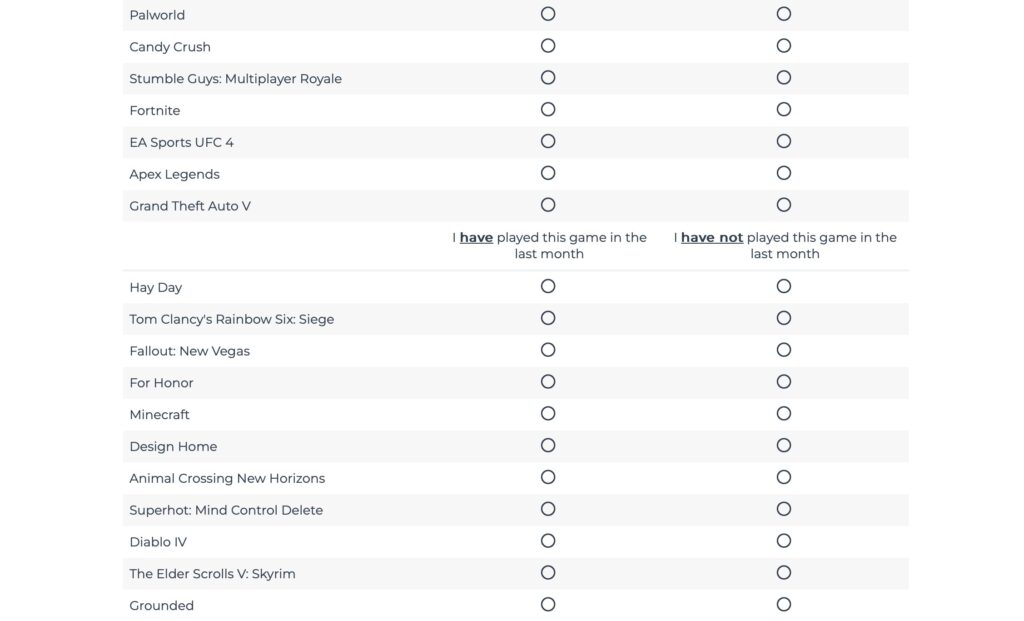
Task: Mark Minecraft as played last month
Action: (x=548, y=414)
